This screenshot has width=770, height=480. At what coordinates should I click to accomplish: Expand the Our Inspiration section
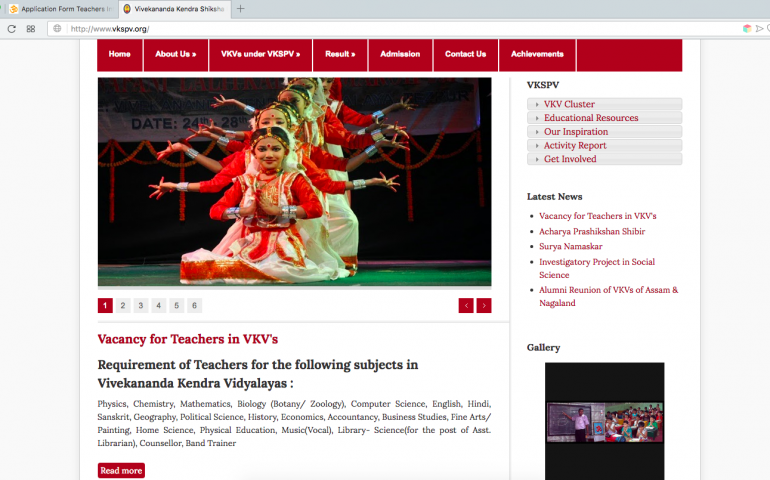click(x=605, y=132)
